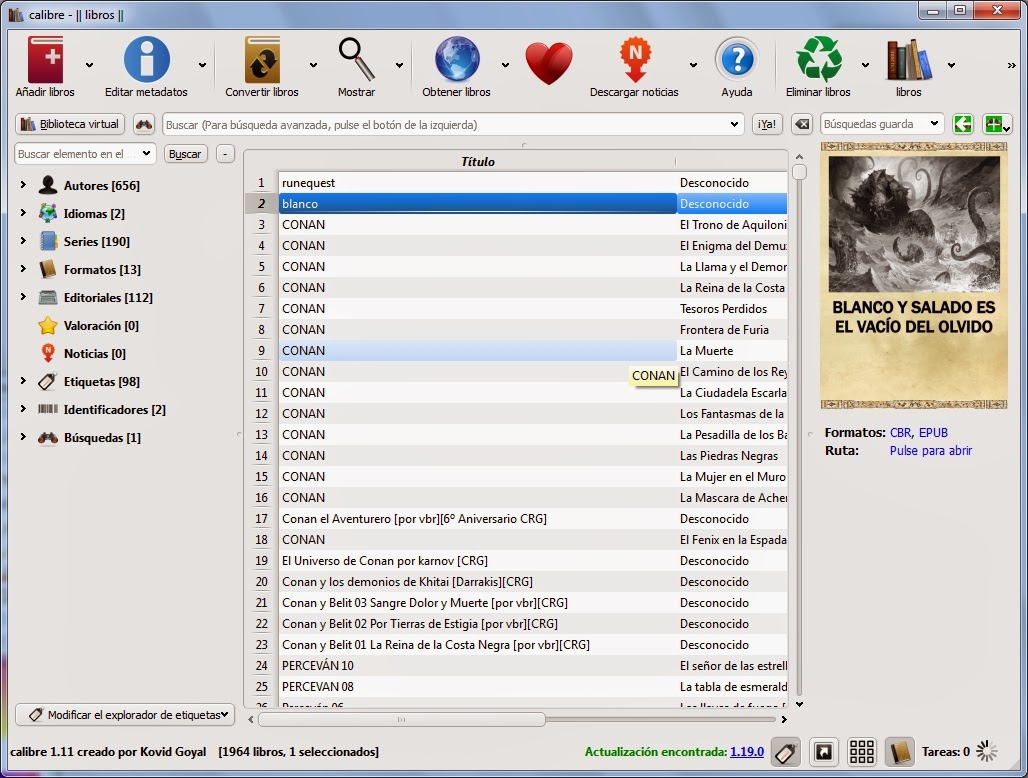
Task: Toggle the cover browser icon in status bar
Action: point(823,752)
